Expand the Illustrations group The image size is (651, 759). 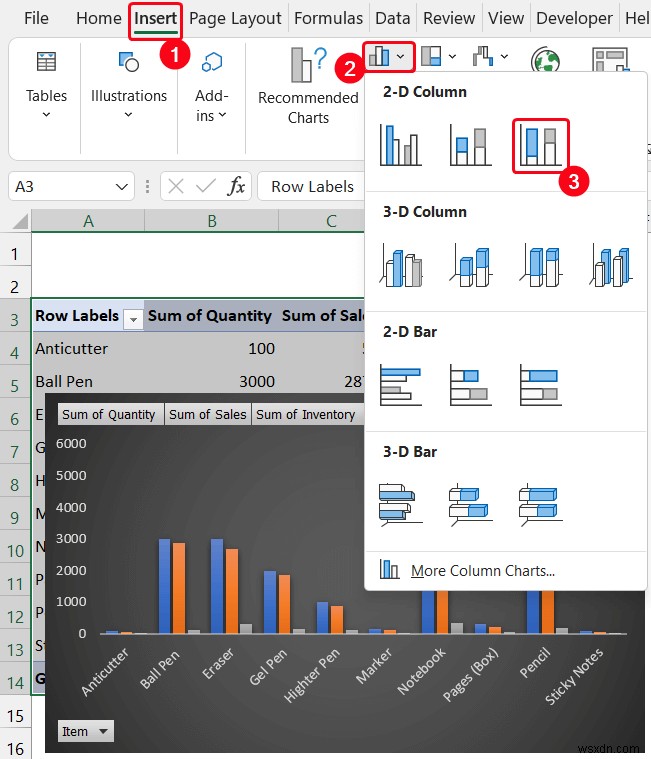[129, 85]
